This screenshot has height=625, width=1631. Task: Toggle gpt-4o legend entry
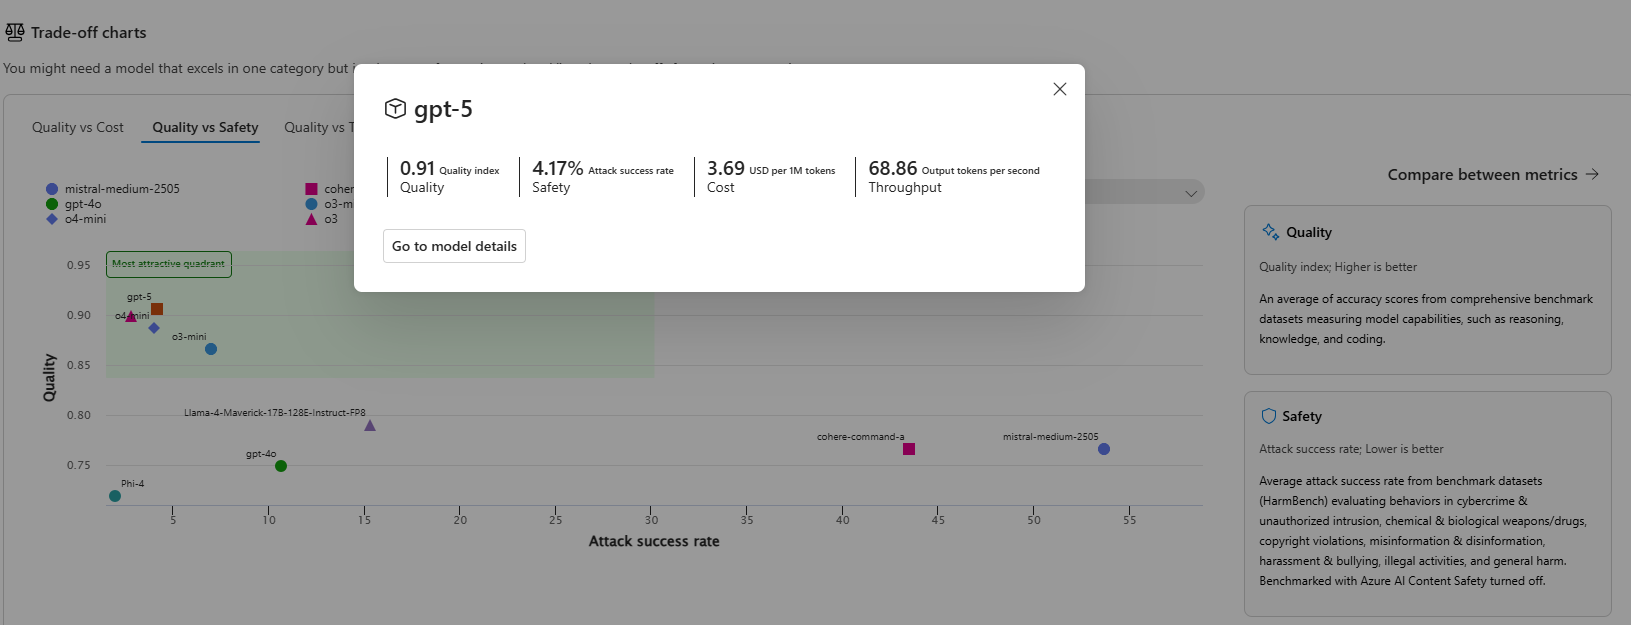74,204
